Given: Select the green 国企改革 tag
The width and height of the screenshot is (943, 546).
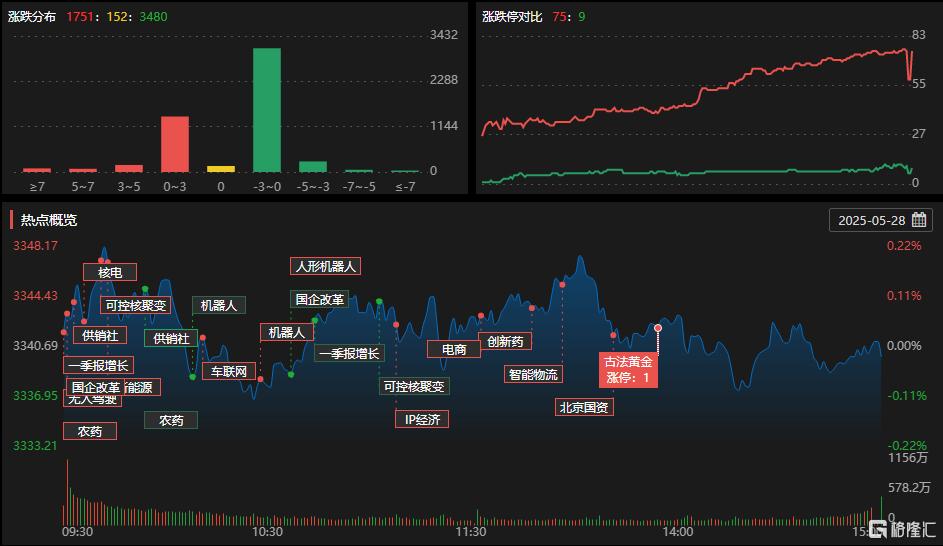Looking at the screenshot, I should [319, 299].
